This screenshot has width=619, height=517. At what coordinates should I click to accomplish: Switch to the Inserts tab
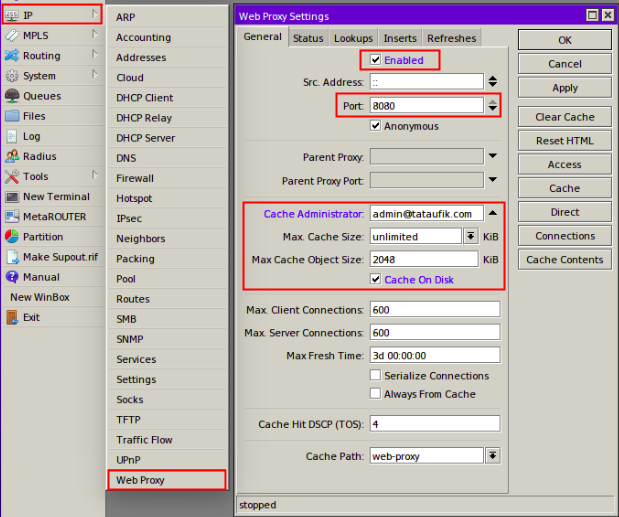click(x=400, y=38)
